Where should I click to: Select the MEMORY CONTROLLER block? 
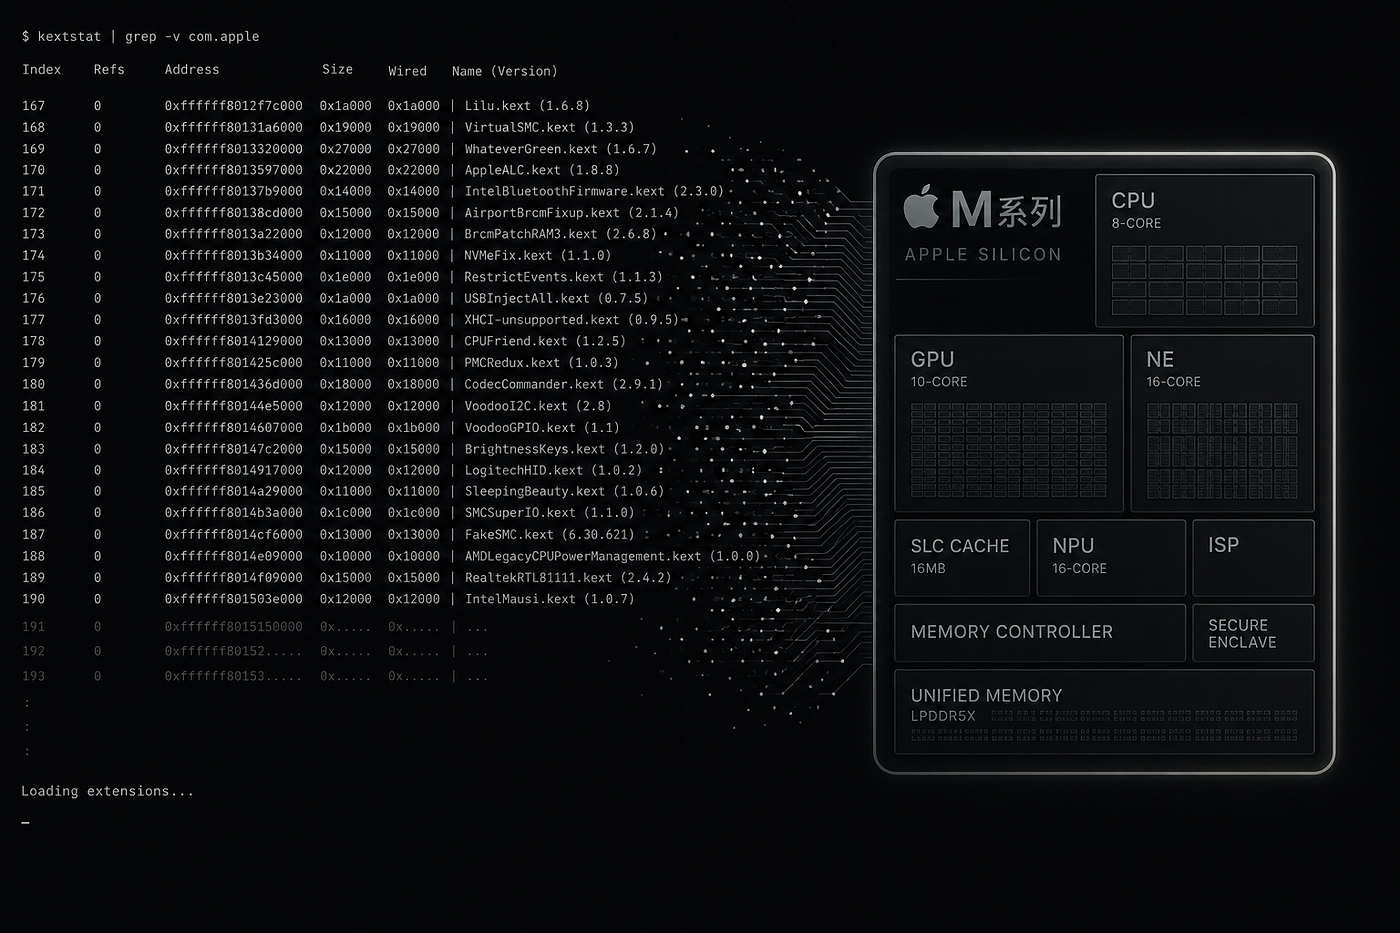coord(1040,632)
